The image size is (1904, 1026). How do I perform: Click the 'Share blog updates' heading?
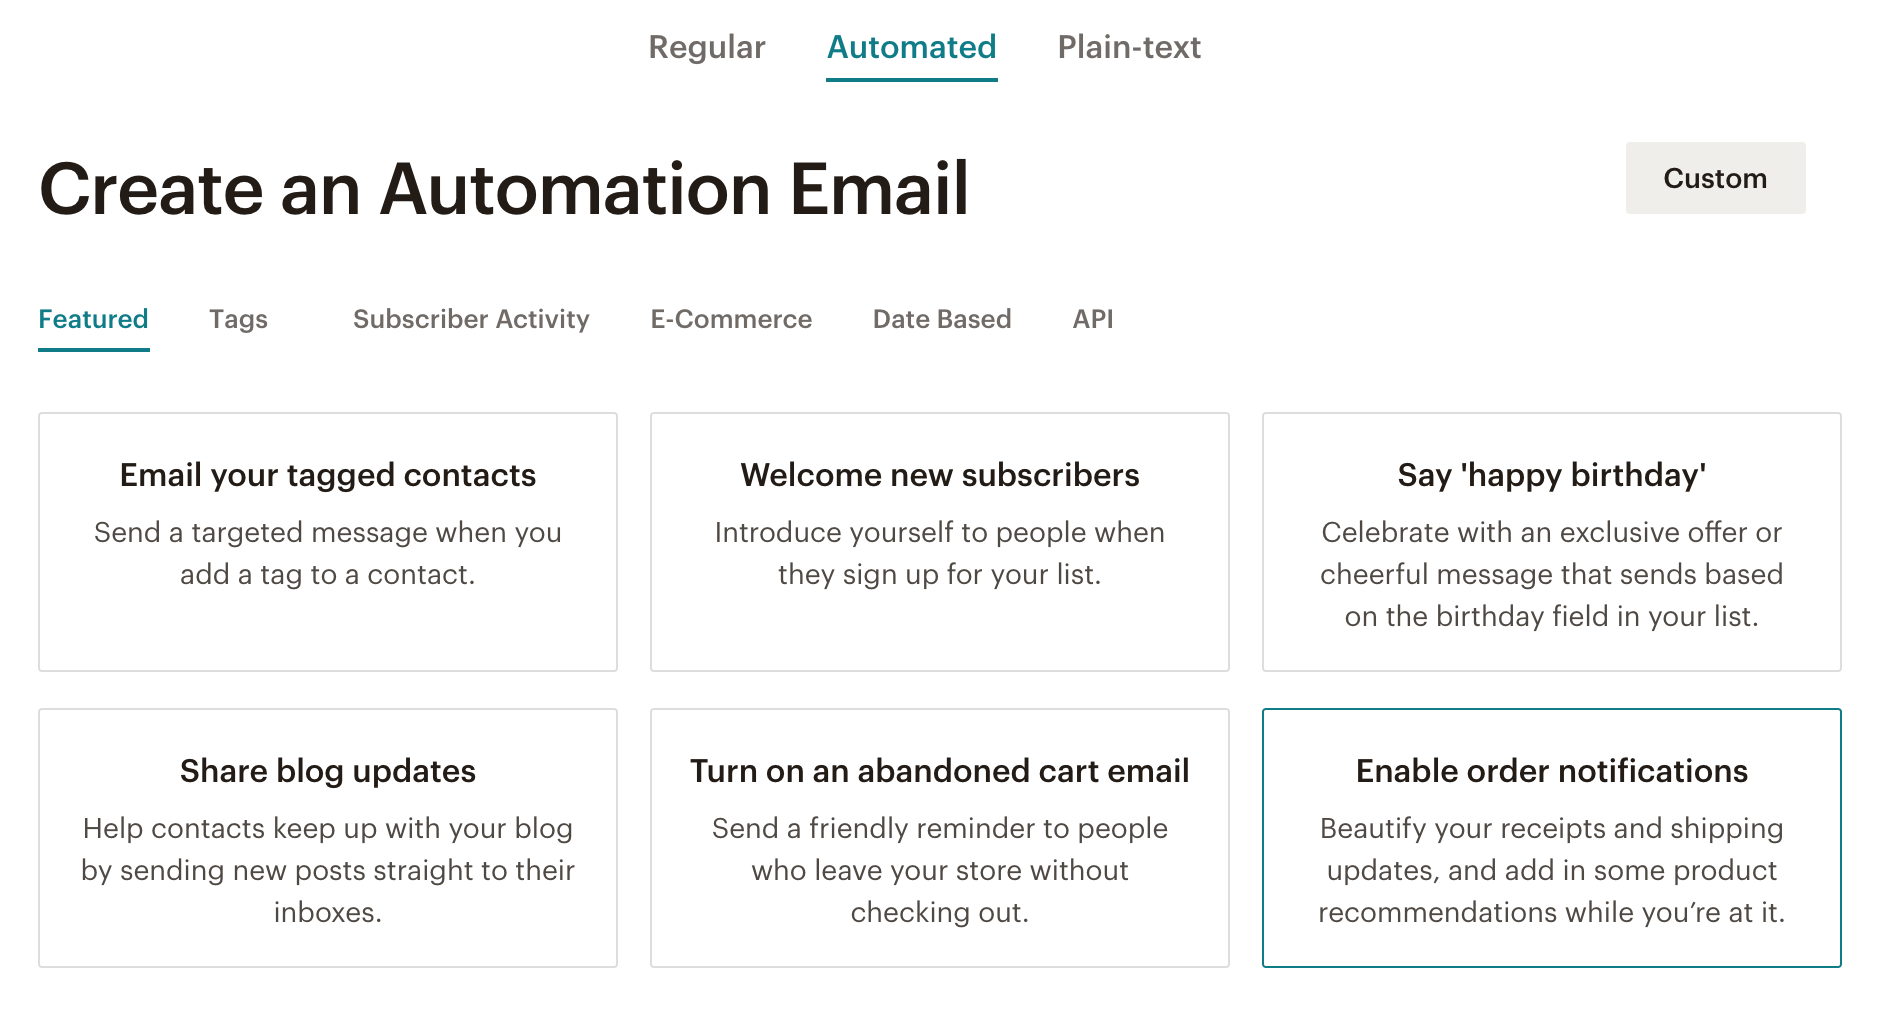click(x=327, y=771)
